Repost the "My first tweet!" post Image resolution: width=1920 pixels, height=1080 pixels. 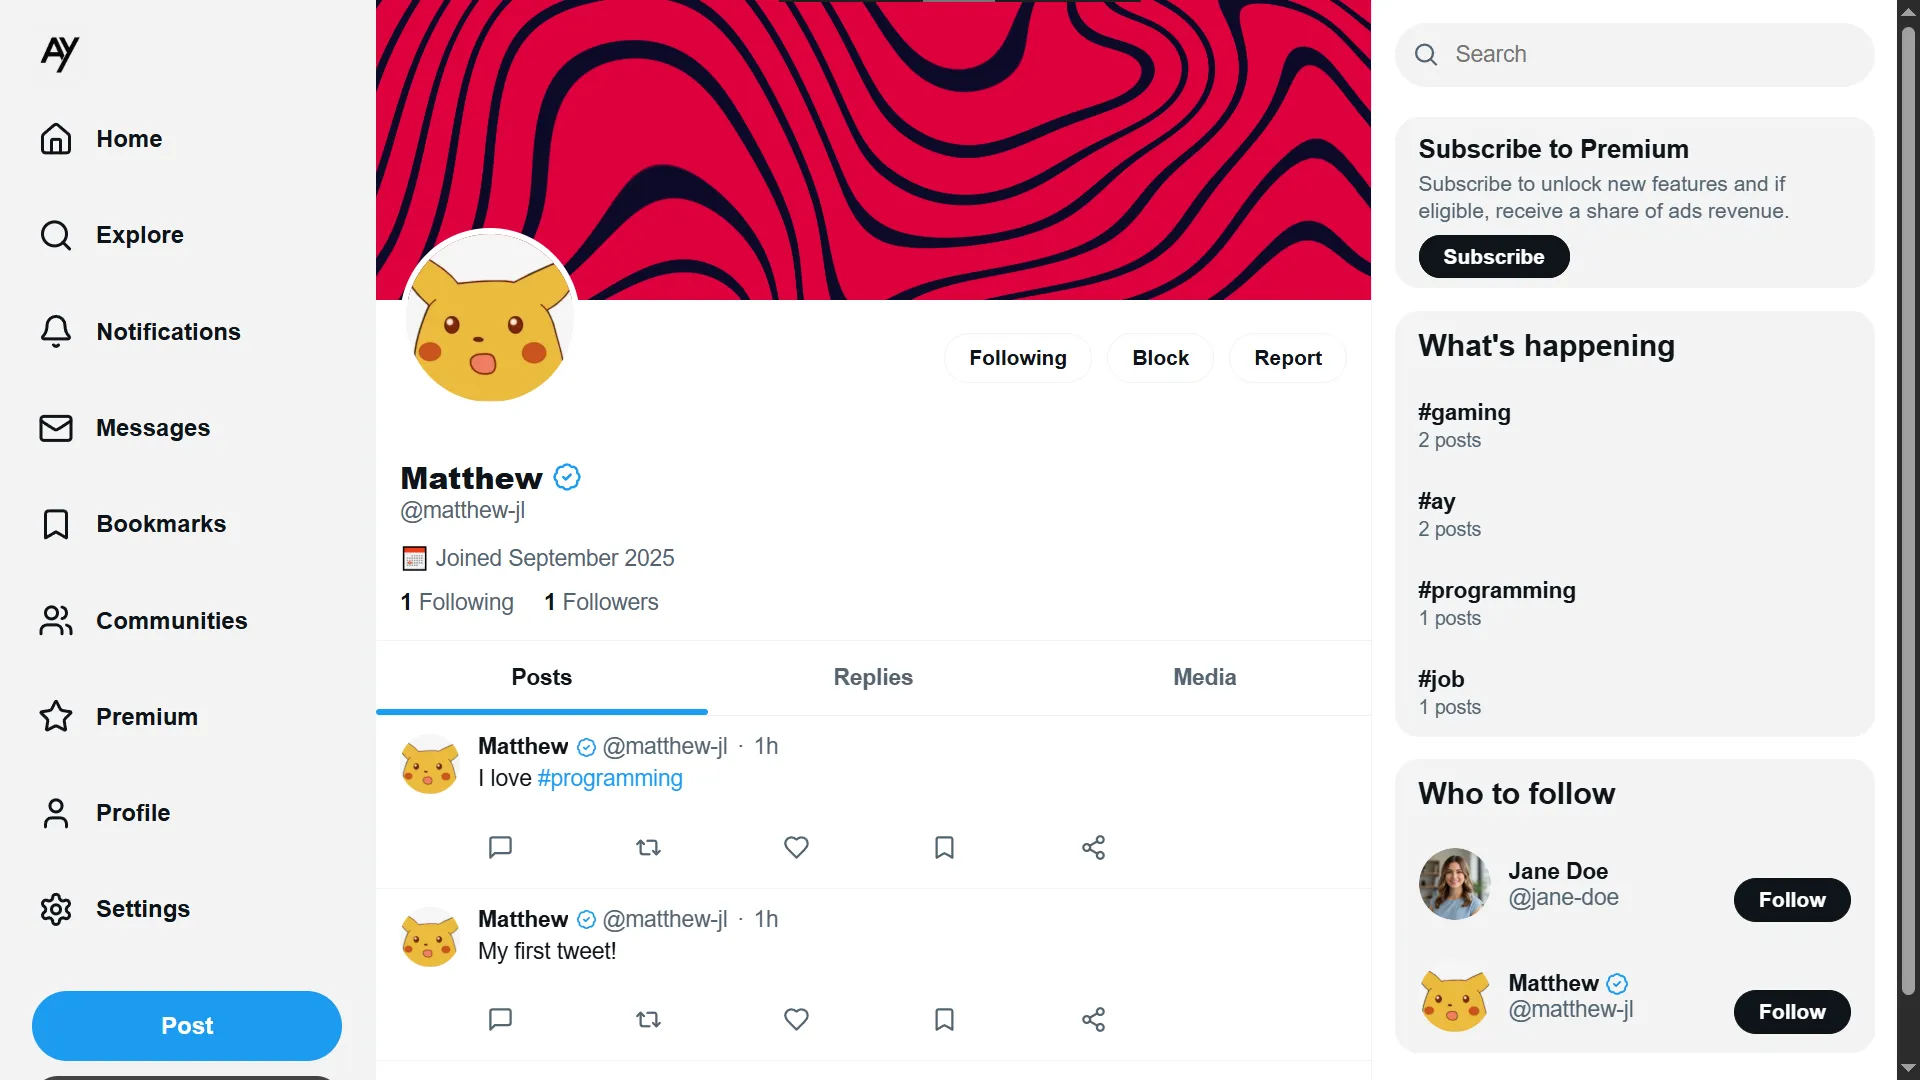tap(648, 1020)
